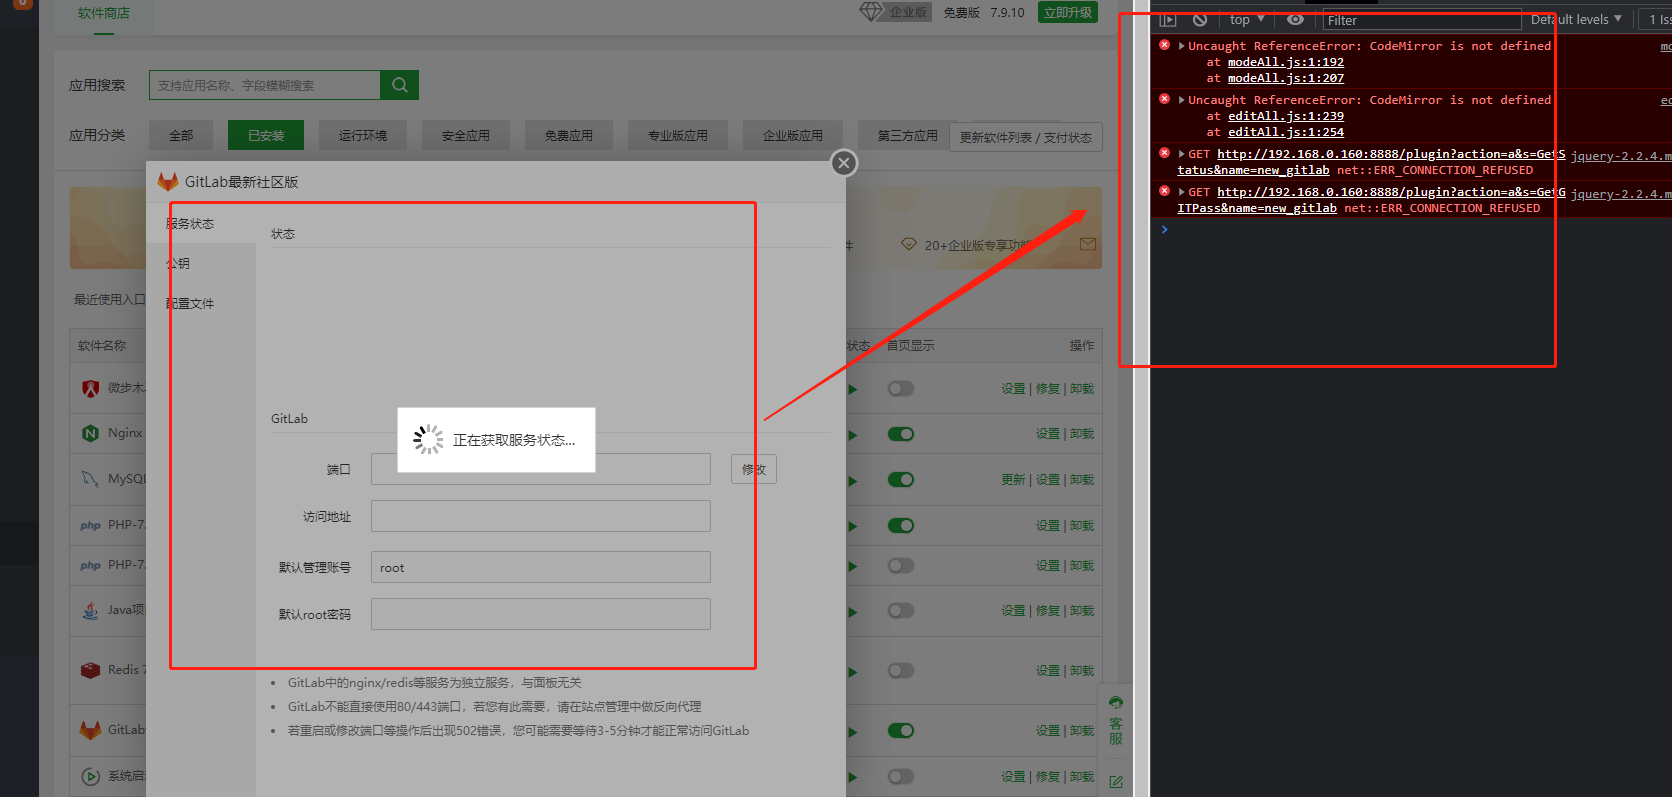Click the green search magnifier button
Screen dimensions: 1672x797
(399, 85)
